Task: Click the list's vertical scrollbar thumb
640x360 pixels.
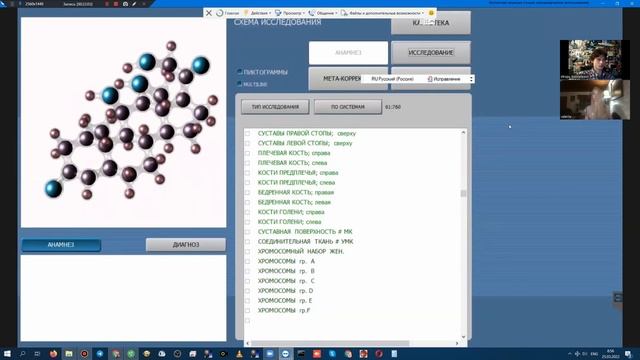Action: [463, 193]
